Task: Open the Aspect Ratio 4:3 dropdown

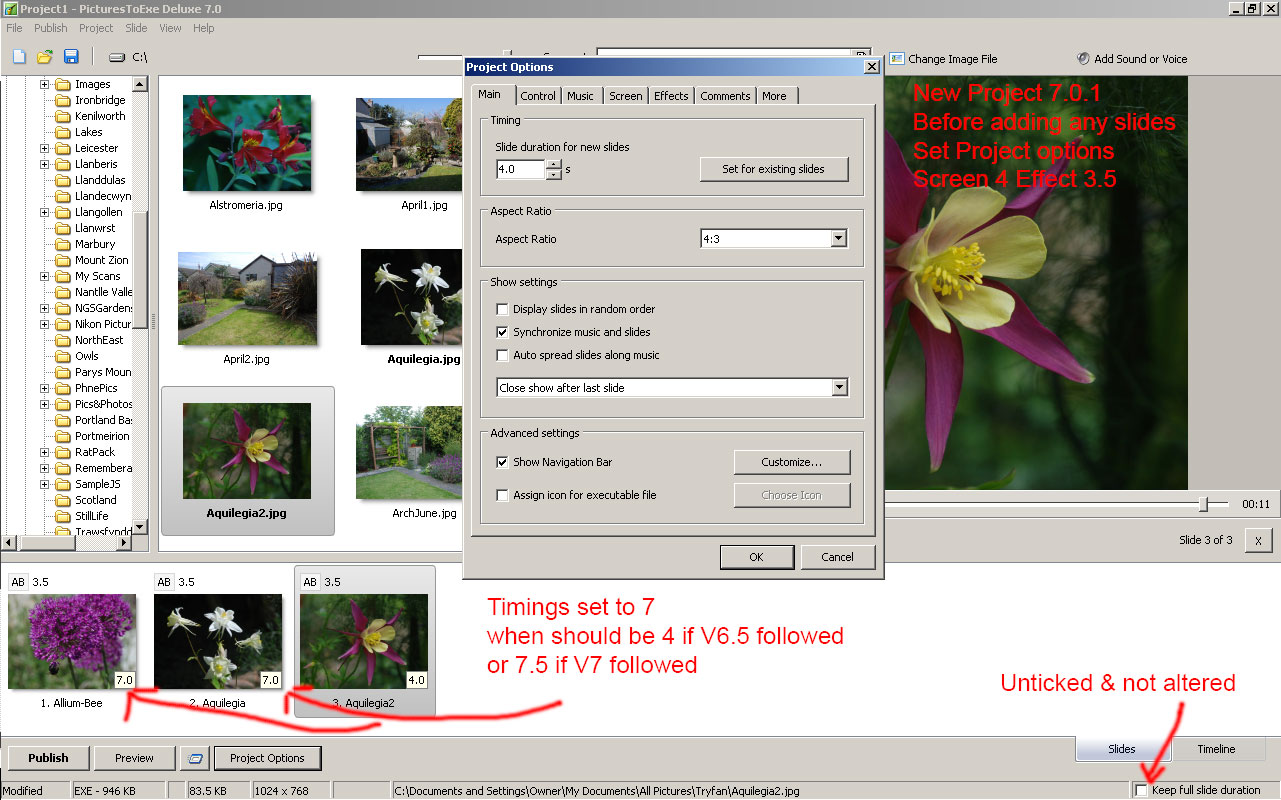Action: (x=838, y=239)
